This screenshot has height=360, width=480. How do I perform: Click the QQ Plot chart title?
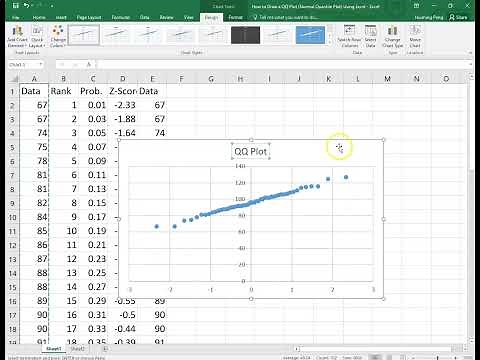pyautogui.click(x=251, y=152)
